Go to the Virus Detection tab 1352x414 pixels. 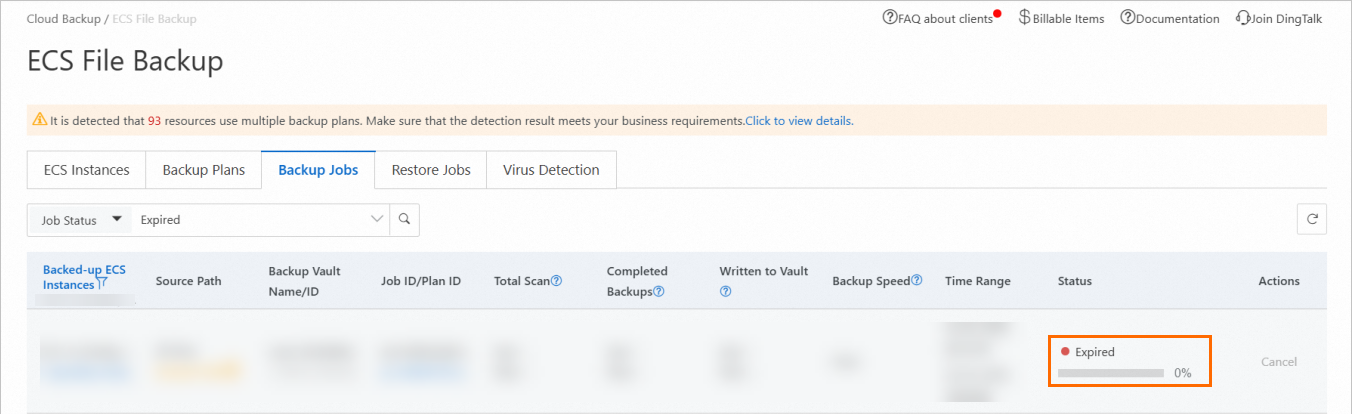point(551,170)
